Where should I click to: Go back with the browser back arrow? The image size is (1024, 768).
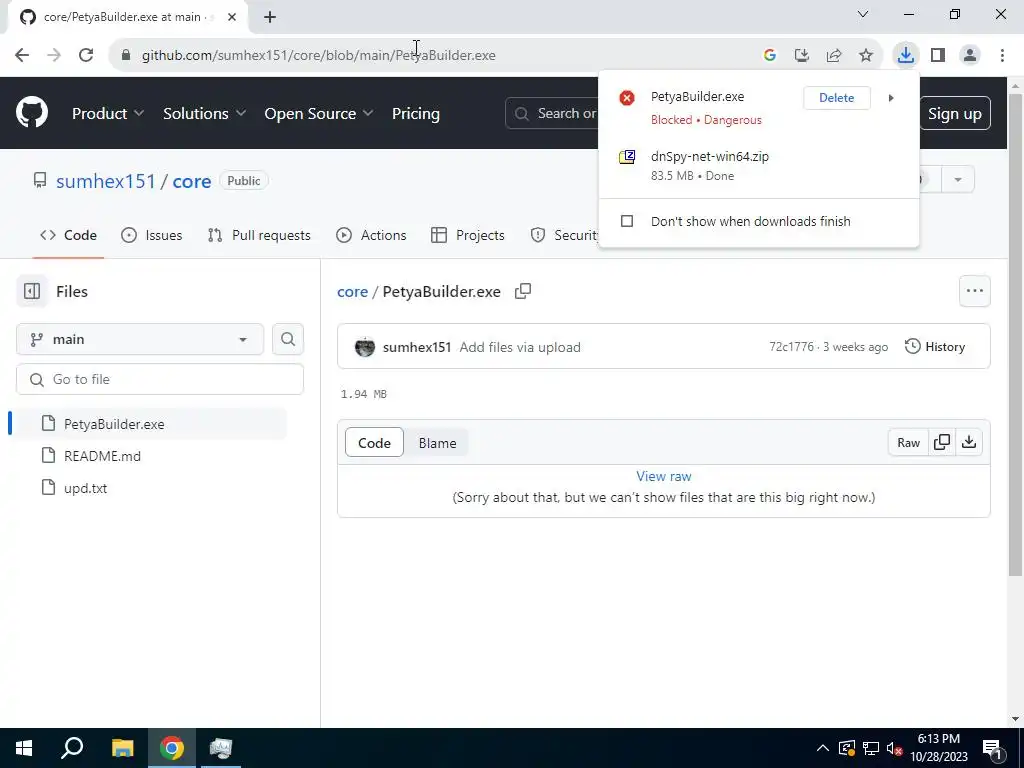click(x=22, y=55)
